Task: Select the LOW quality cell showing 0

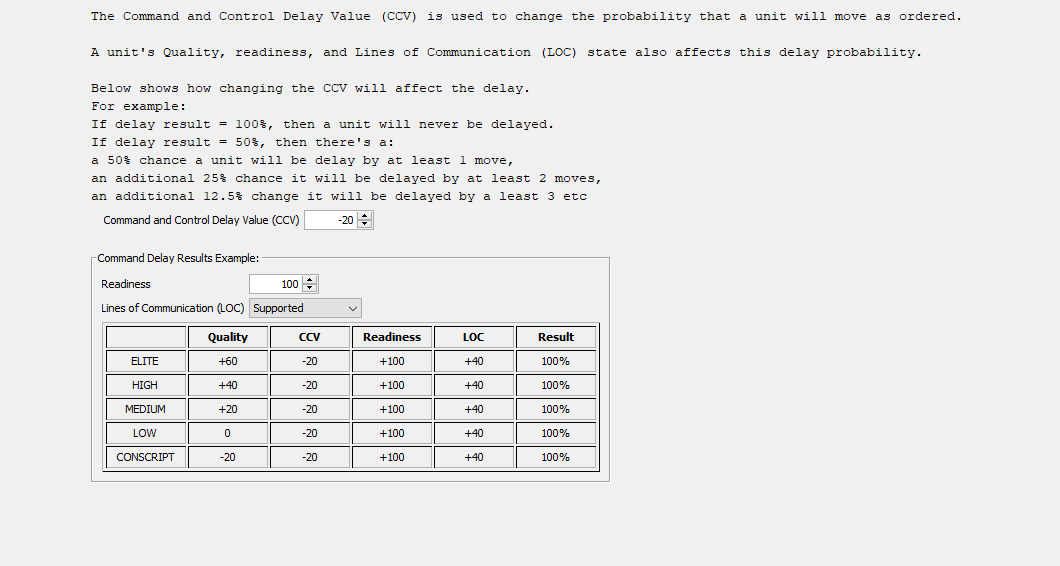Action: click(228, 433)
